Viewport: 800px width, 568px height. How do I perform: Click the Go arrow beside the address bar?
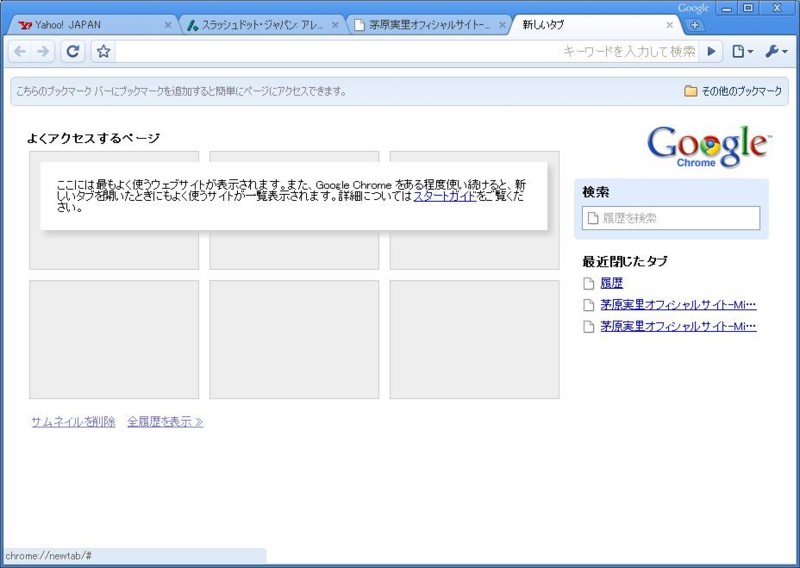pyautogui.click(x=711, y=52)
